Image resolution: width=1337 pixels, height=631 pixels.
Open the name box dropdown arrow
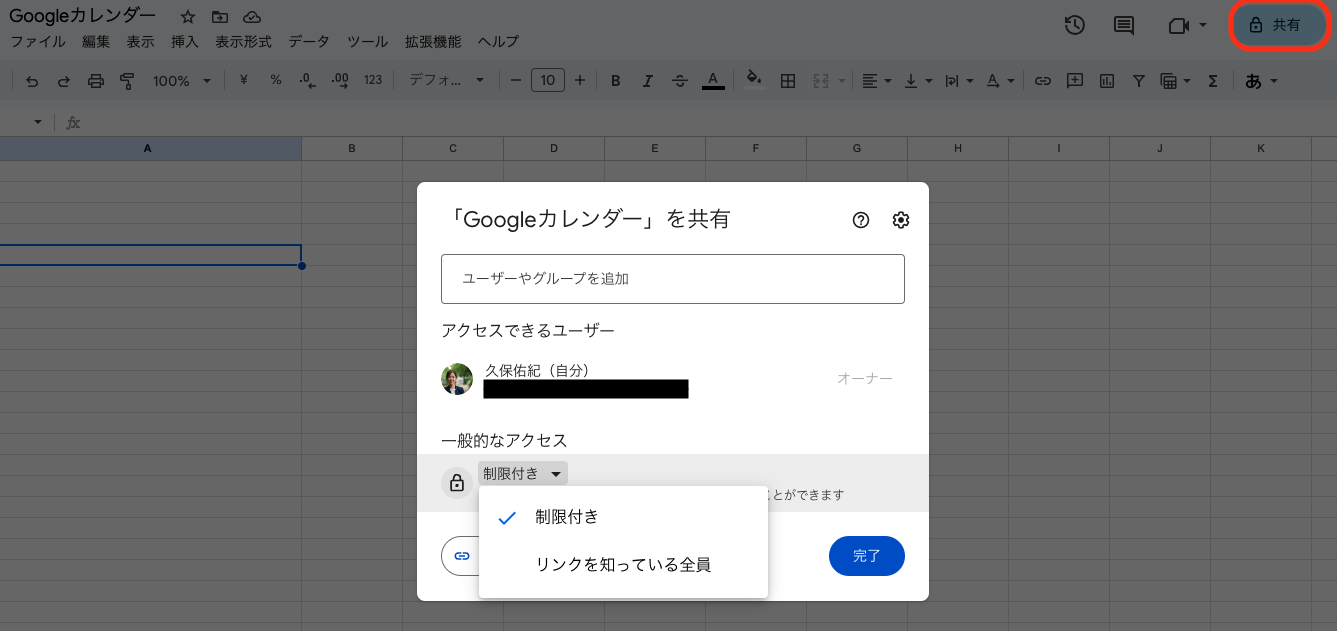tap(38, 122)
